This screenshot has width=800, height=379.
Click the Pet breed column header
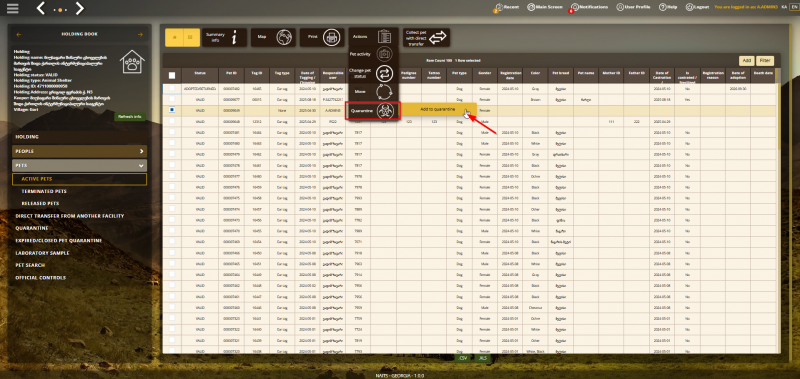(560, 75)
